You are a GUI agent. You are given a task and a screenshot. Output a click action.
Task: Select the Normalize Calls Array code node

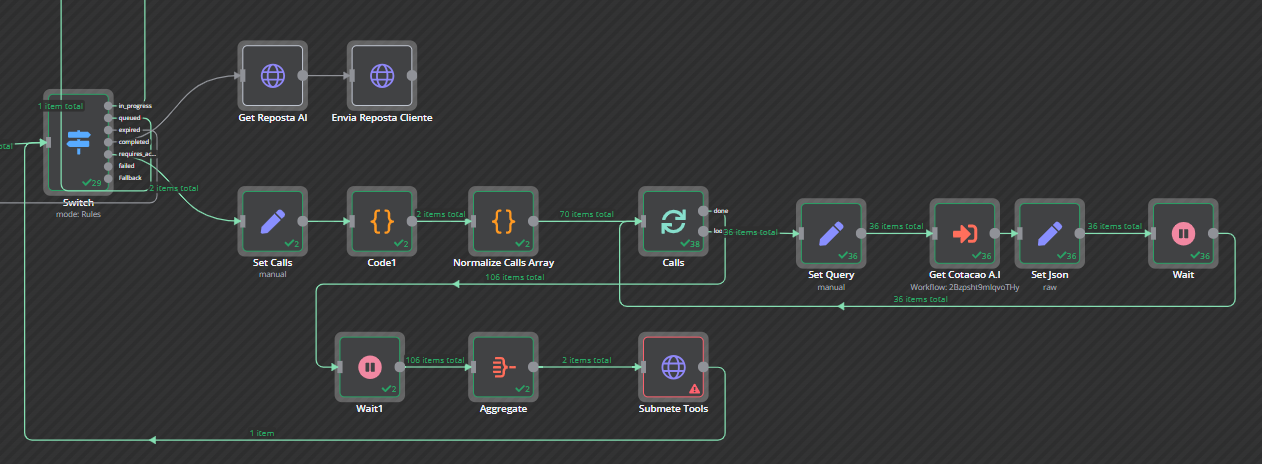(503, 221)
